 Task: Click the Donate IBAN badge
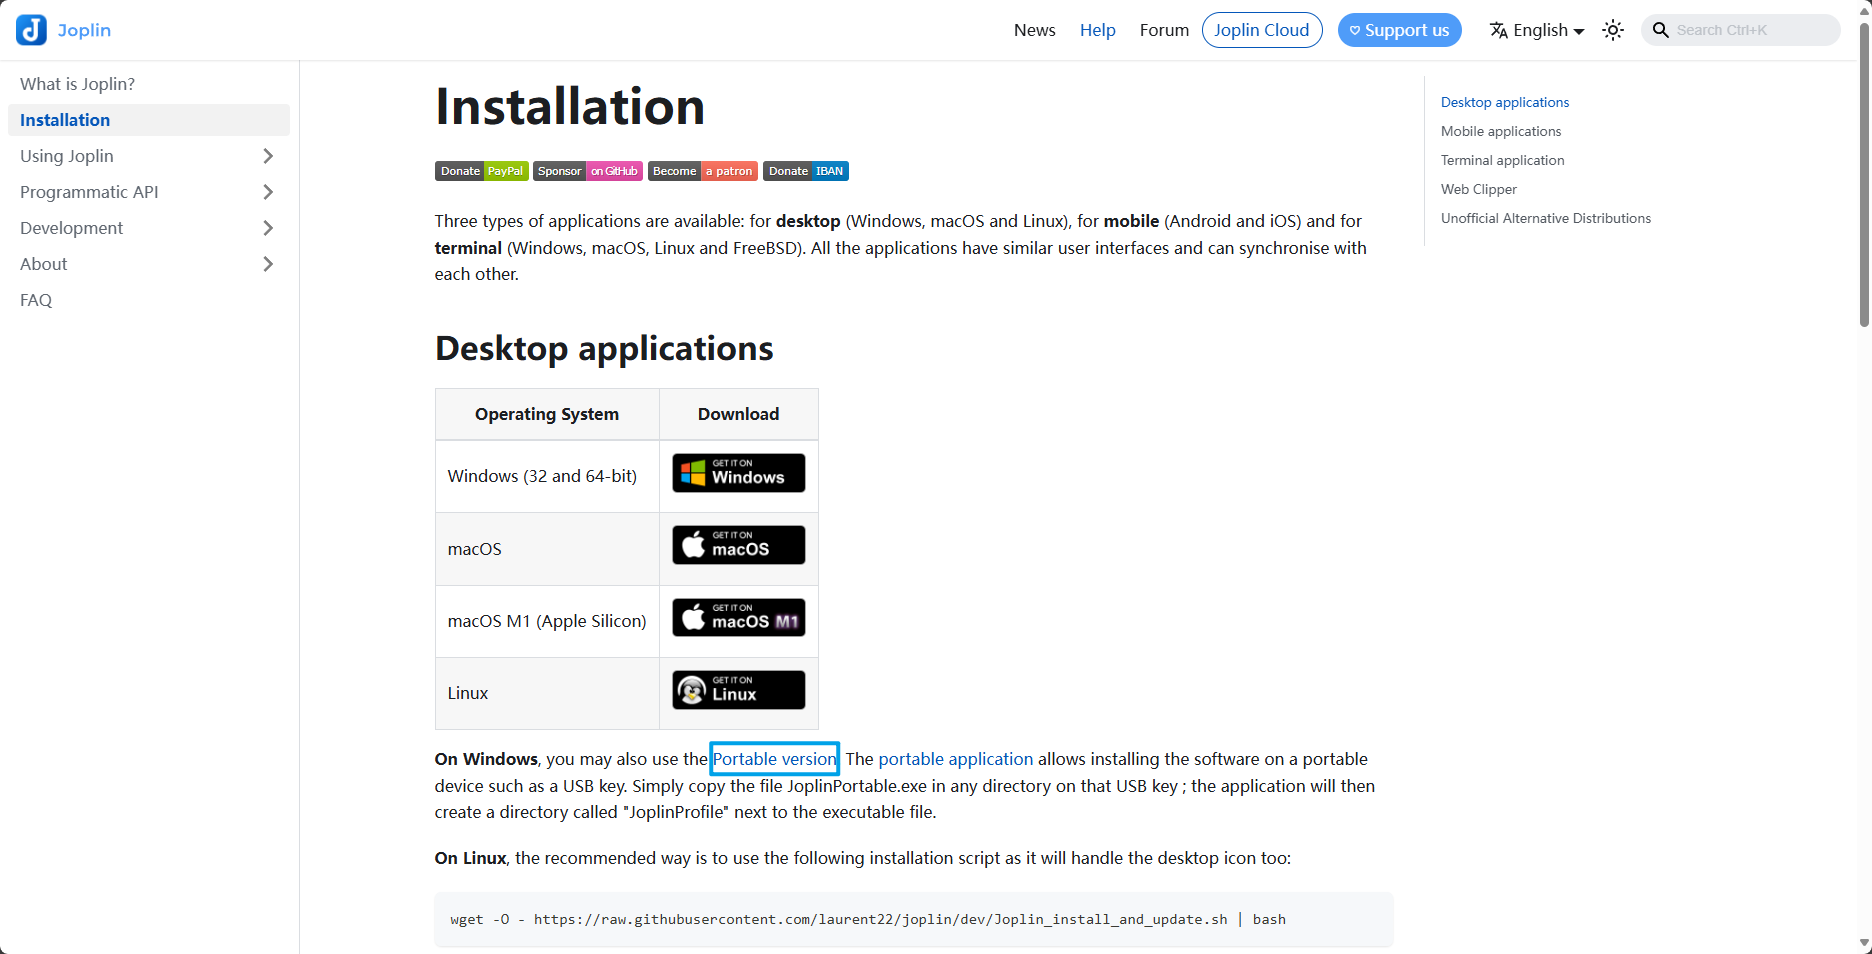click(805, 171)
